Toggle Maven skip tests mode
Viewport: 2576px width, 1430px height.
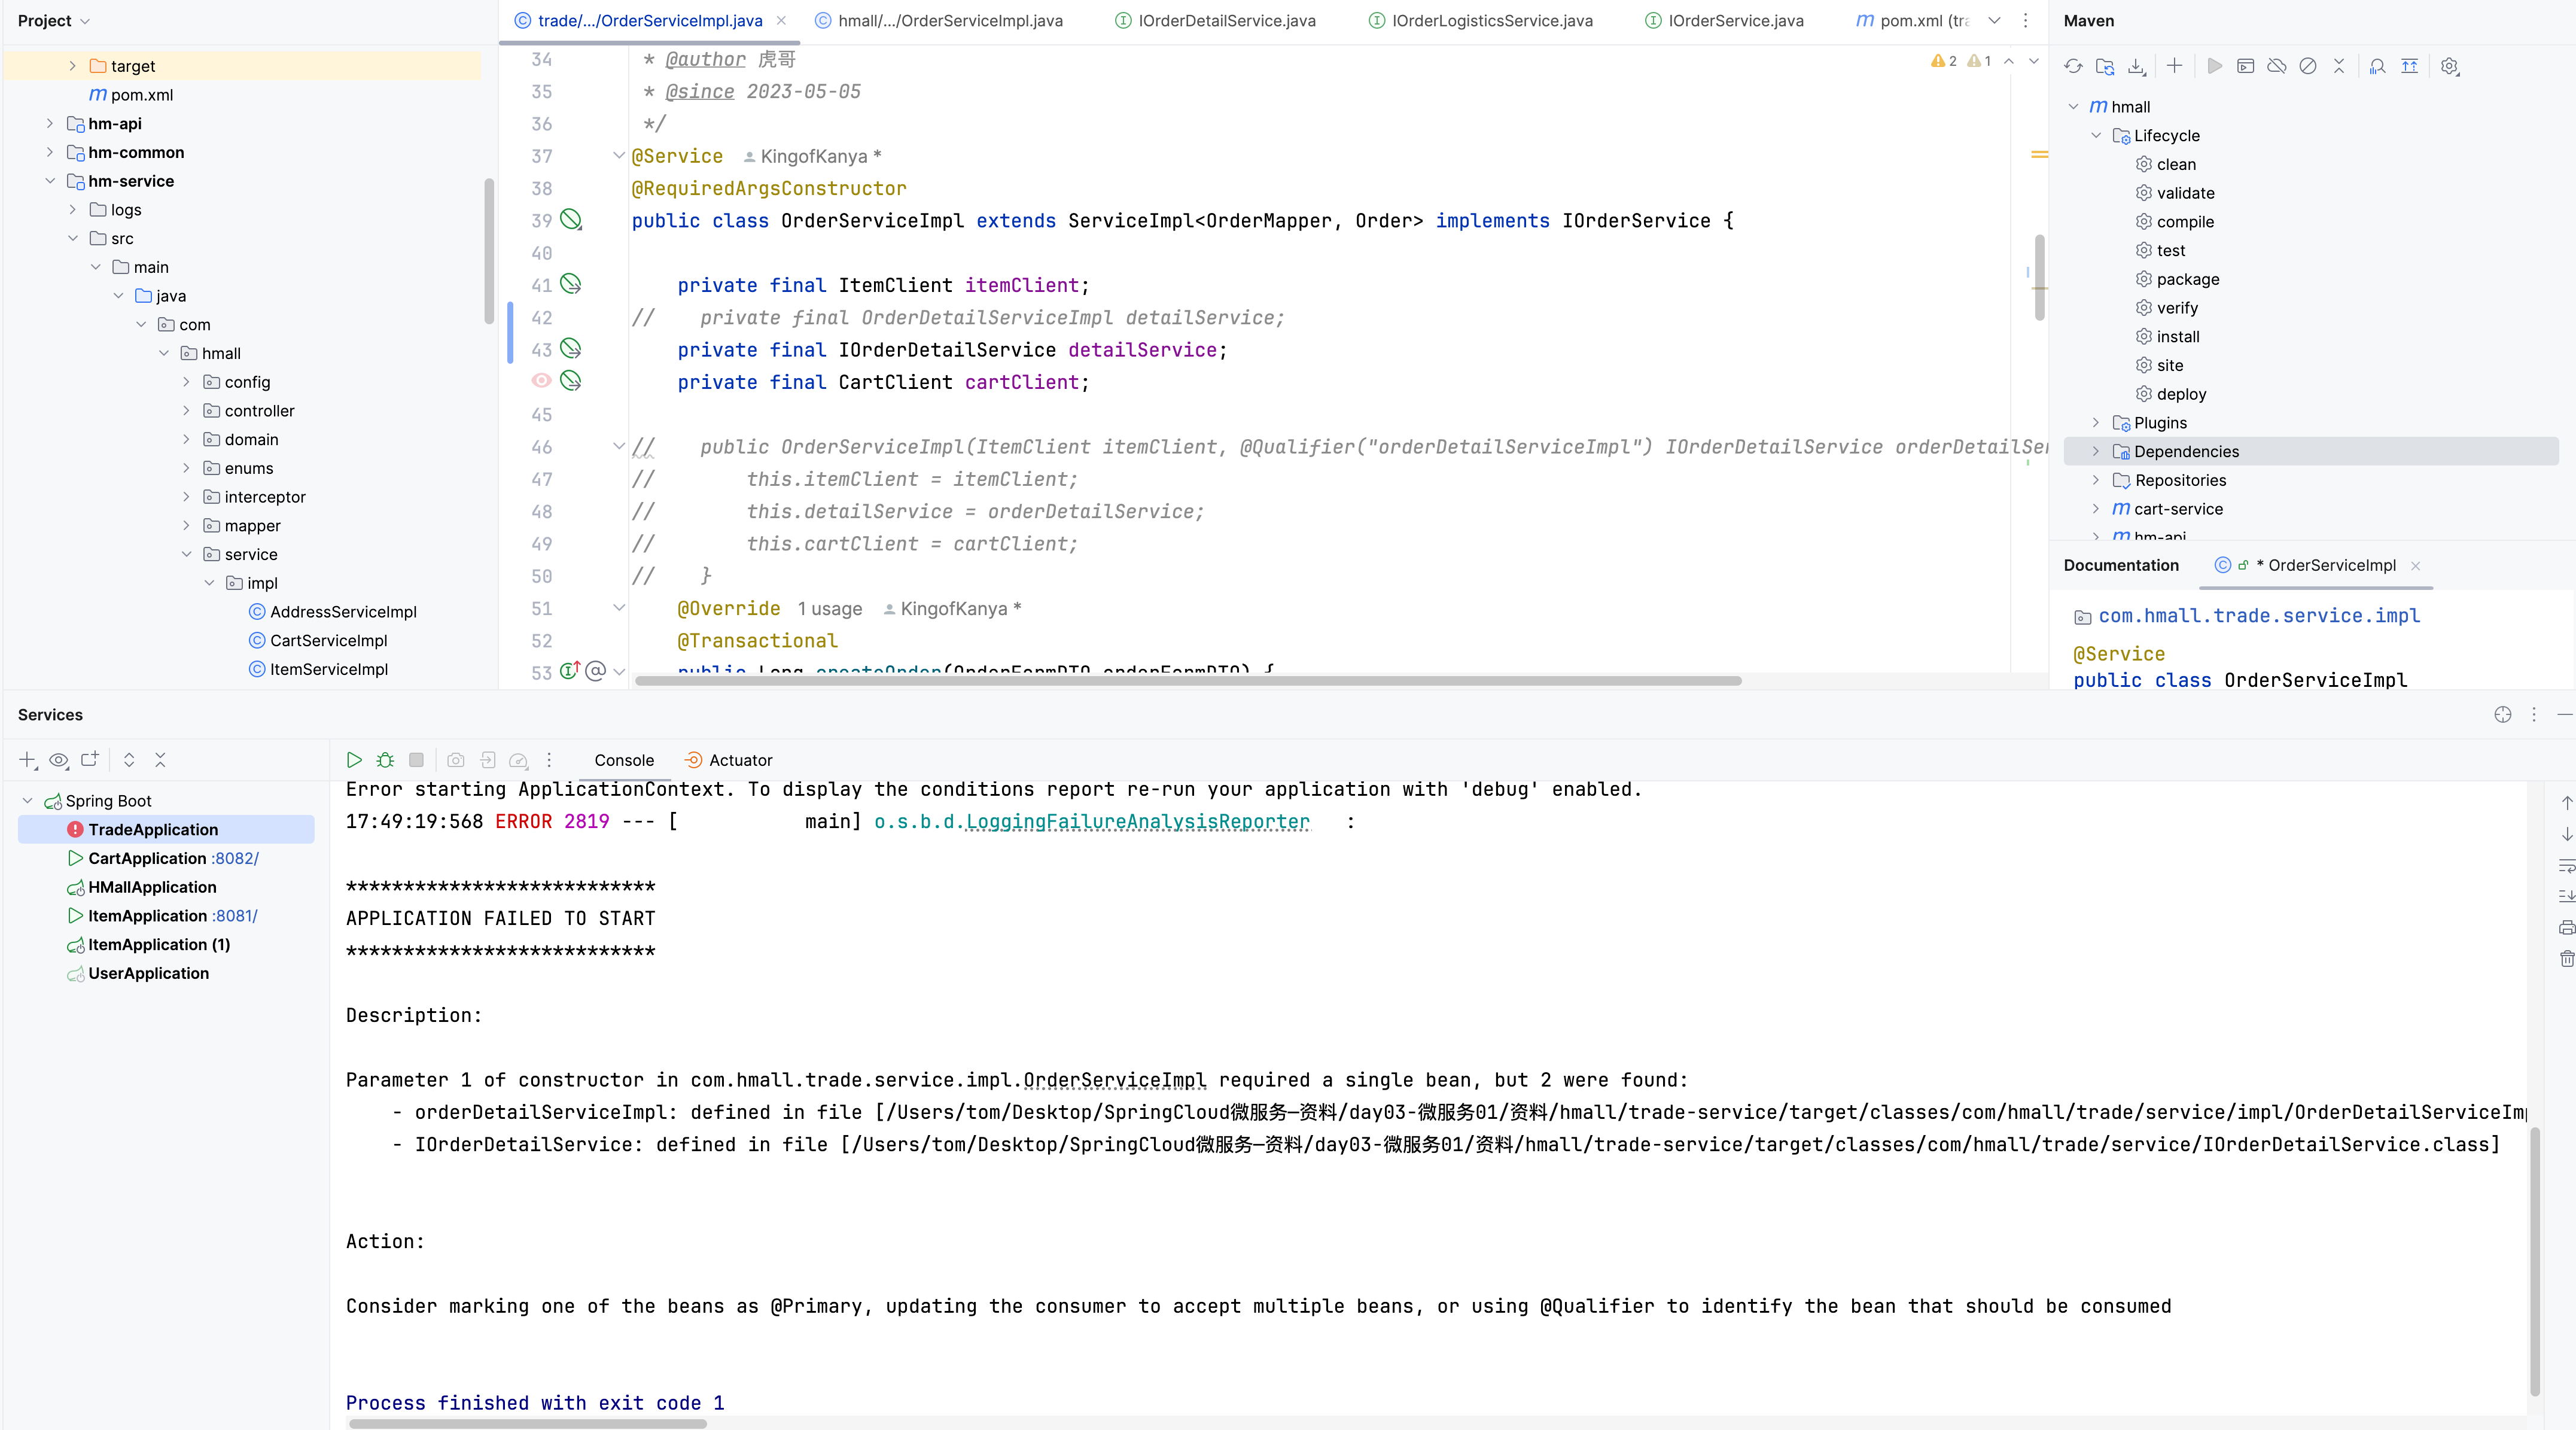[x=2308, y=66]
